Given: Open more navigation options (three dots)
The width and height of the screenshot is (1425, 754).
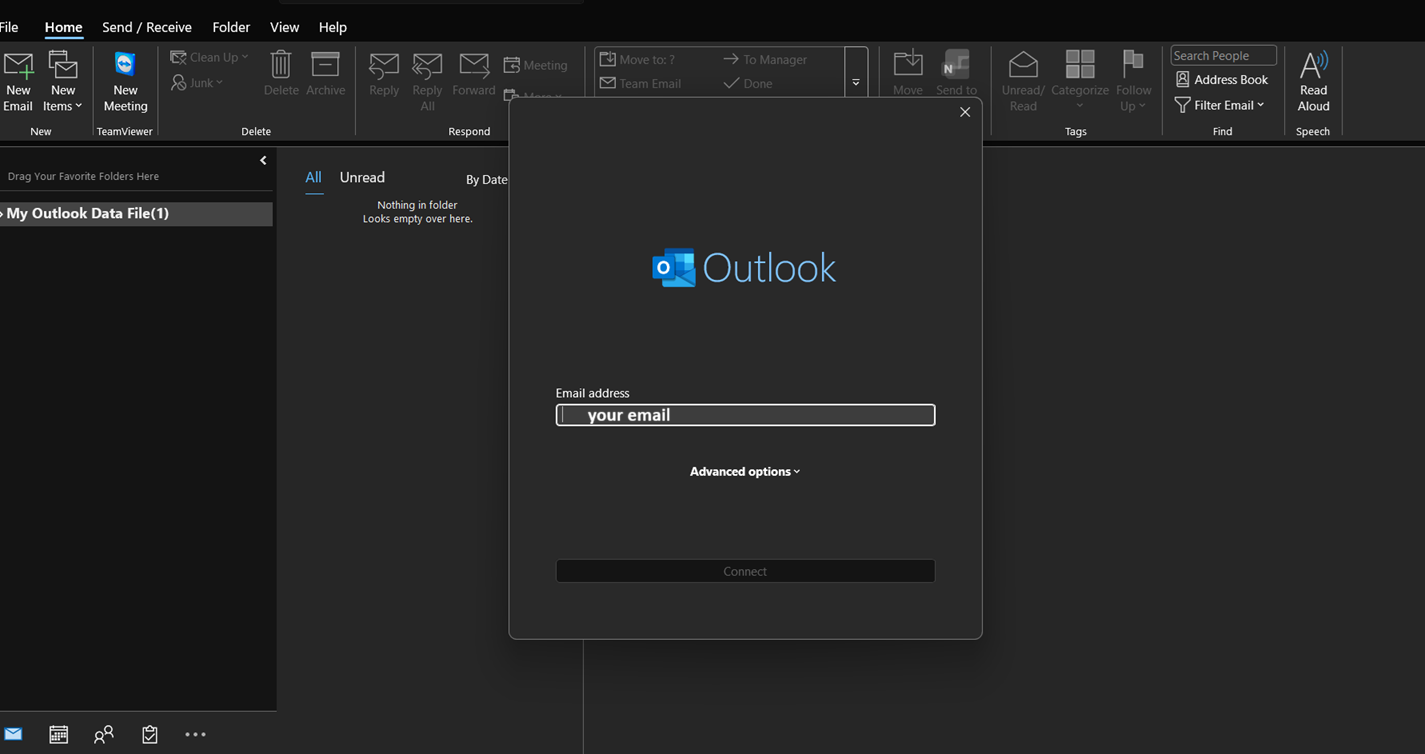Looking at the screenshot, I should tap(195, 735).
